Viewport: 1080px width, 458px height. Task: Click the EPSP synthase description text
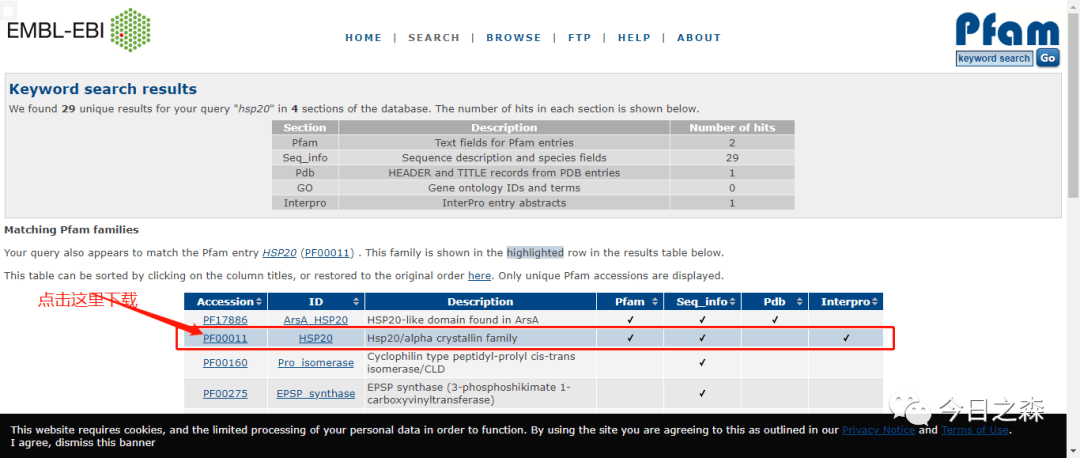469,393
